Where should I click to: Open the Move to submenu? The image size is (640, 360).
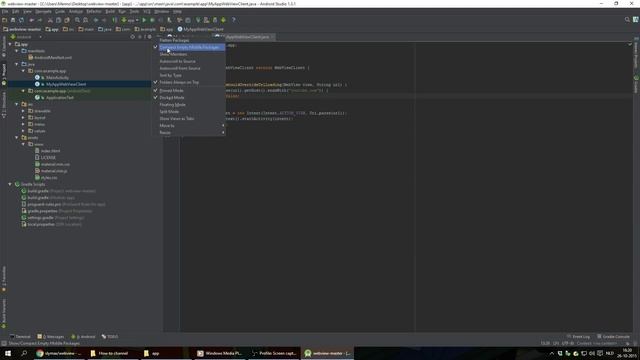[189, 126]
